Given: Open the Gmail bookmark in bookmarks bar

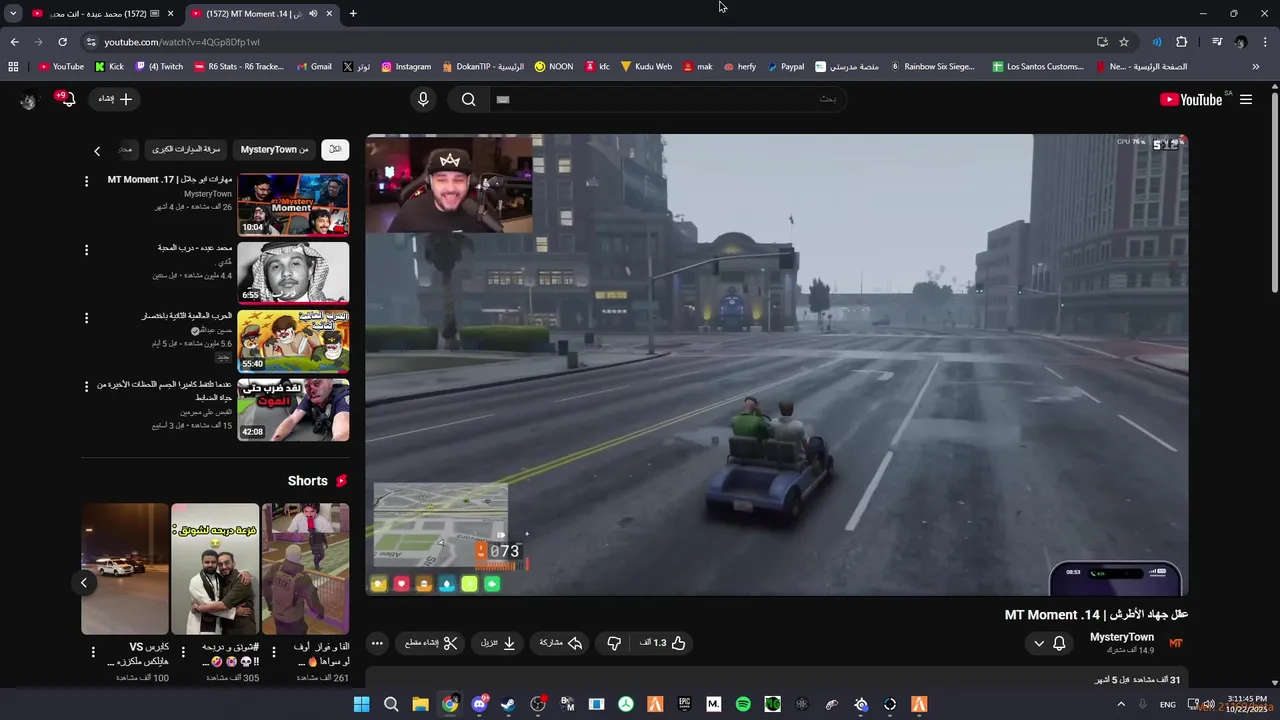Looking at the screenshot, I should click(312, 67).
